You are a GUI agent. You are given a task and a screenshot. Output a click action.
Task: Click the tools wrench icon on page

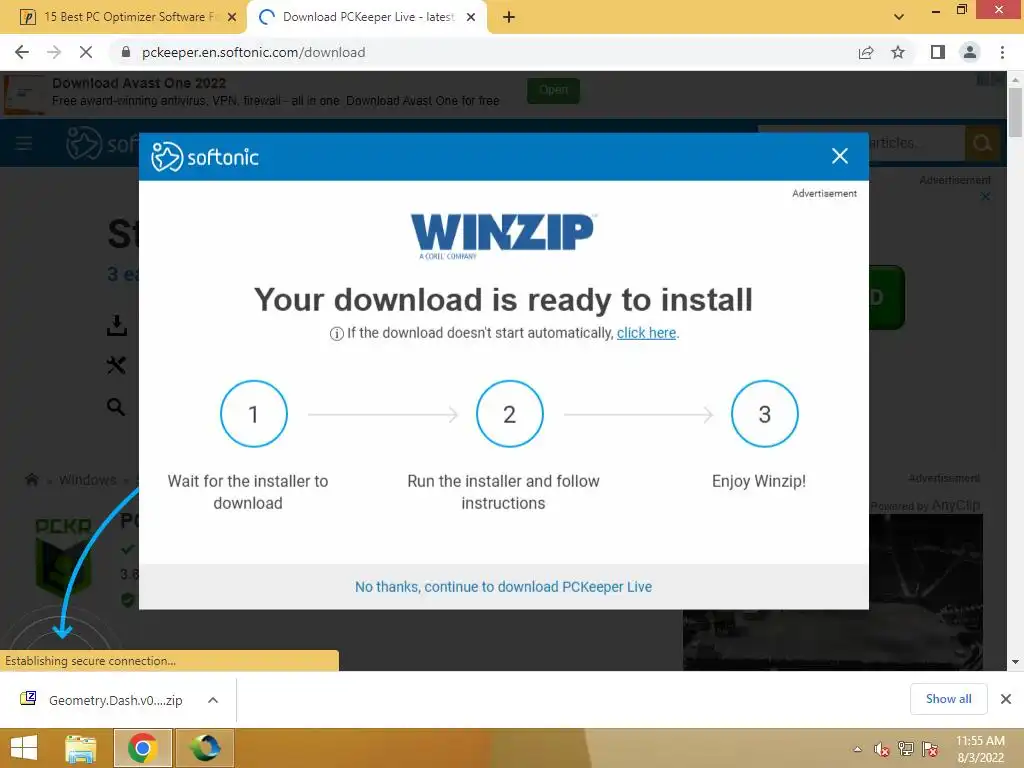(x=116, y=365)
